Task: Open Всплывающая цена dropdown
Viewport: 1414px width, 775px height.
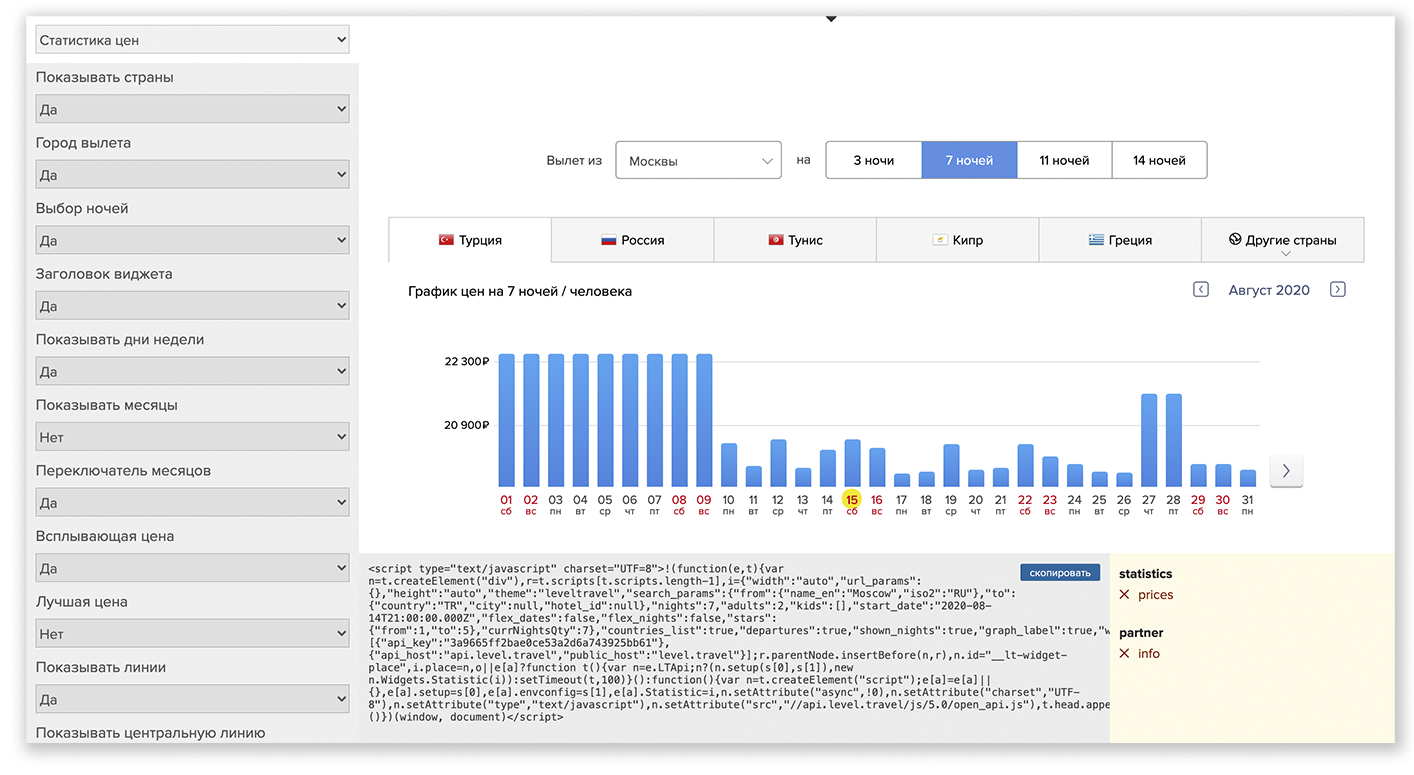Action: (192, 568)
